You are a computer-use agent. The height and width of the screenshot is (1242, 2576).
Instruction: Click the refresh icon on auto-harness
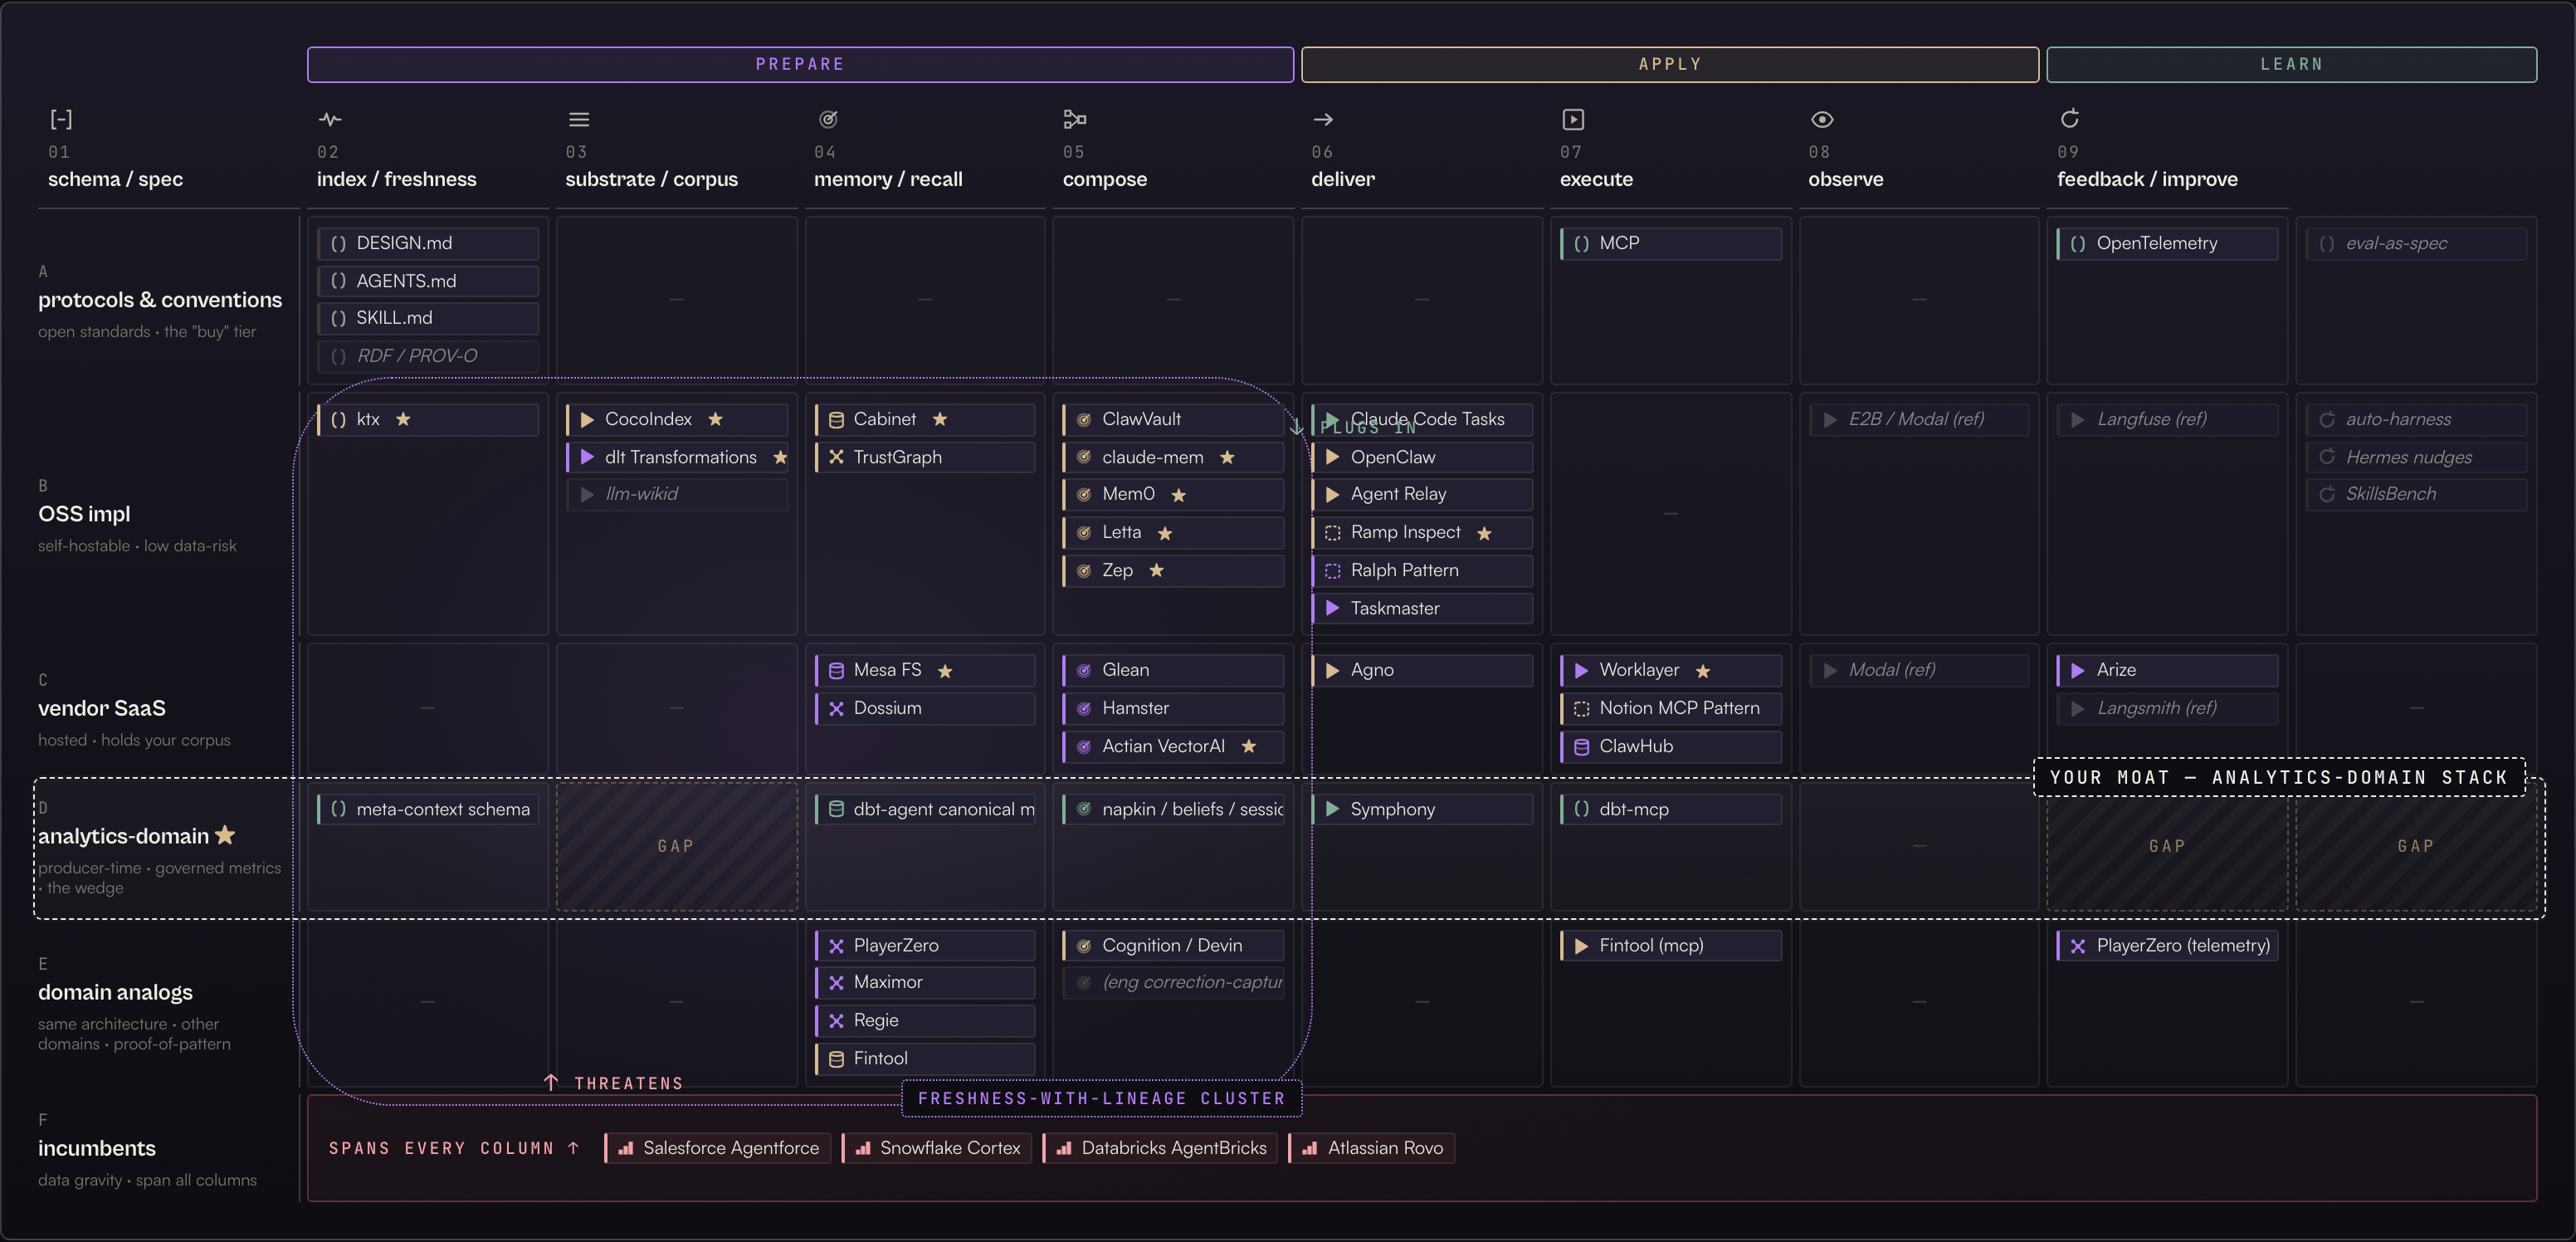click(x=2327, y=419)
